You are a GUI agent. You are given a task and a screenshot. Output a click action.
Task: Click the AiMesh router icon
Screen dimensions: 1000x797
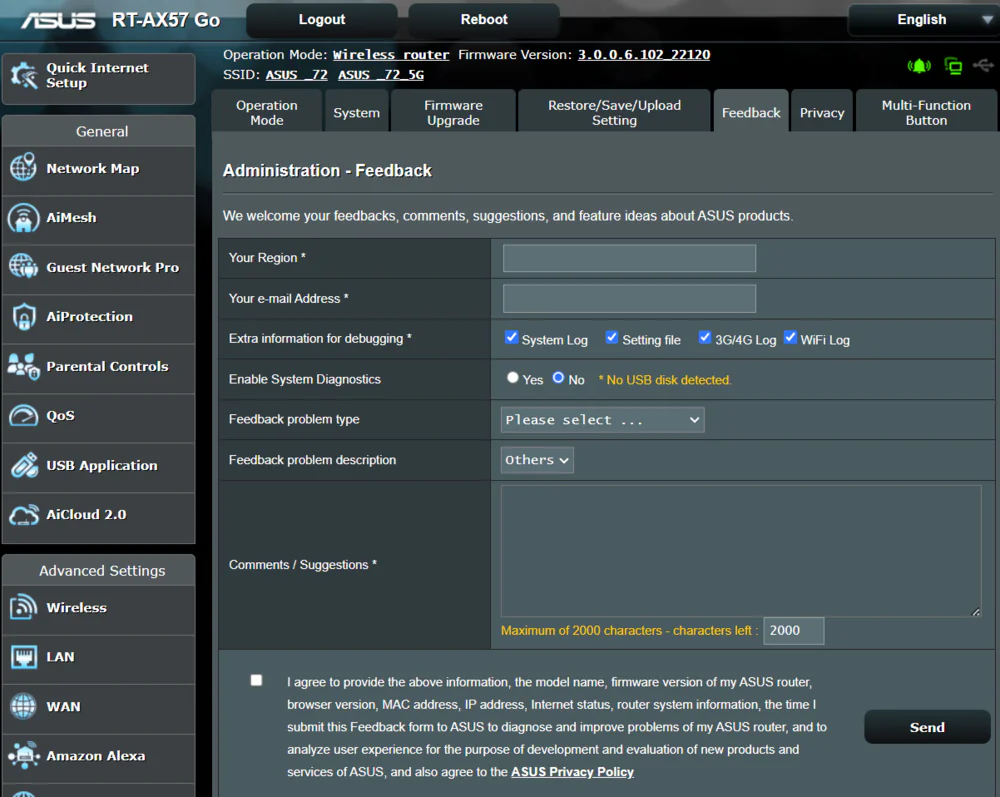[x=24, y=217]
